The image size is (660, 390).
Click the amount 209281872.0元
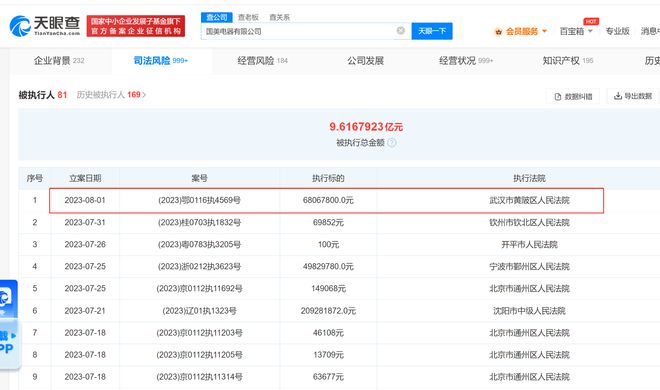[x=328, y=311]
